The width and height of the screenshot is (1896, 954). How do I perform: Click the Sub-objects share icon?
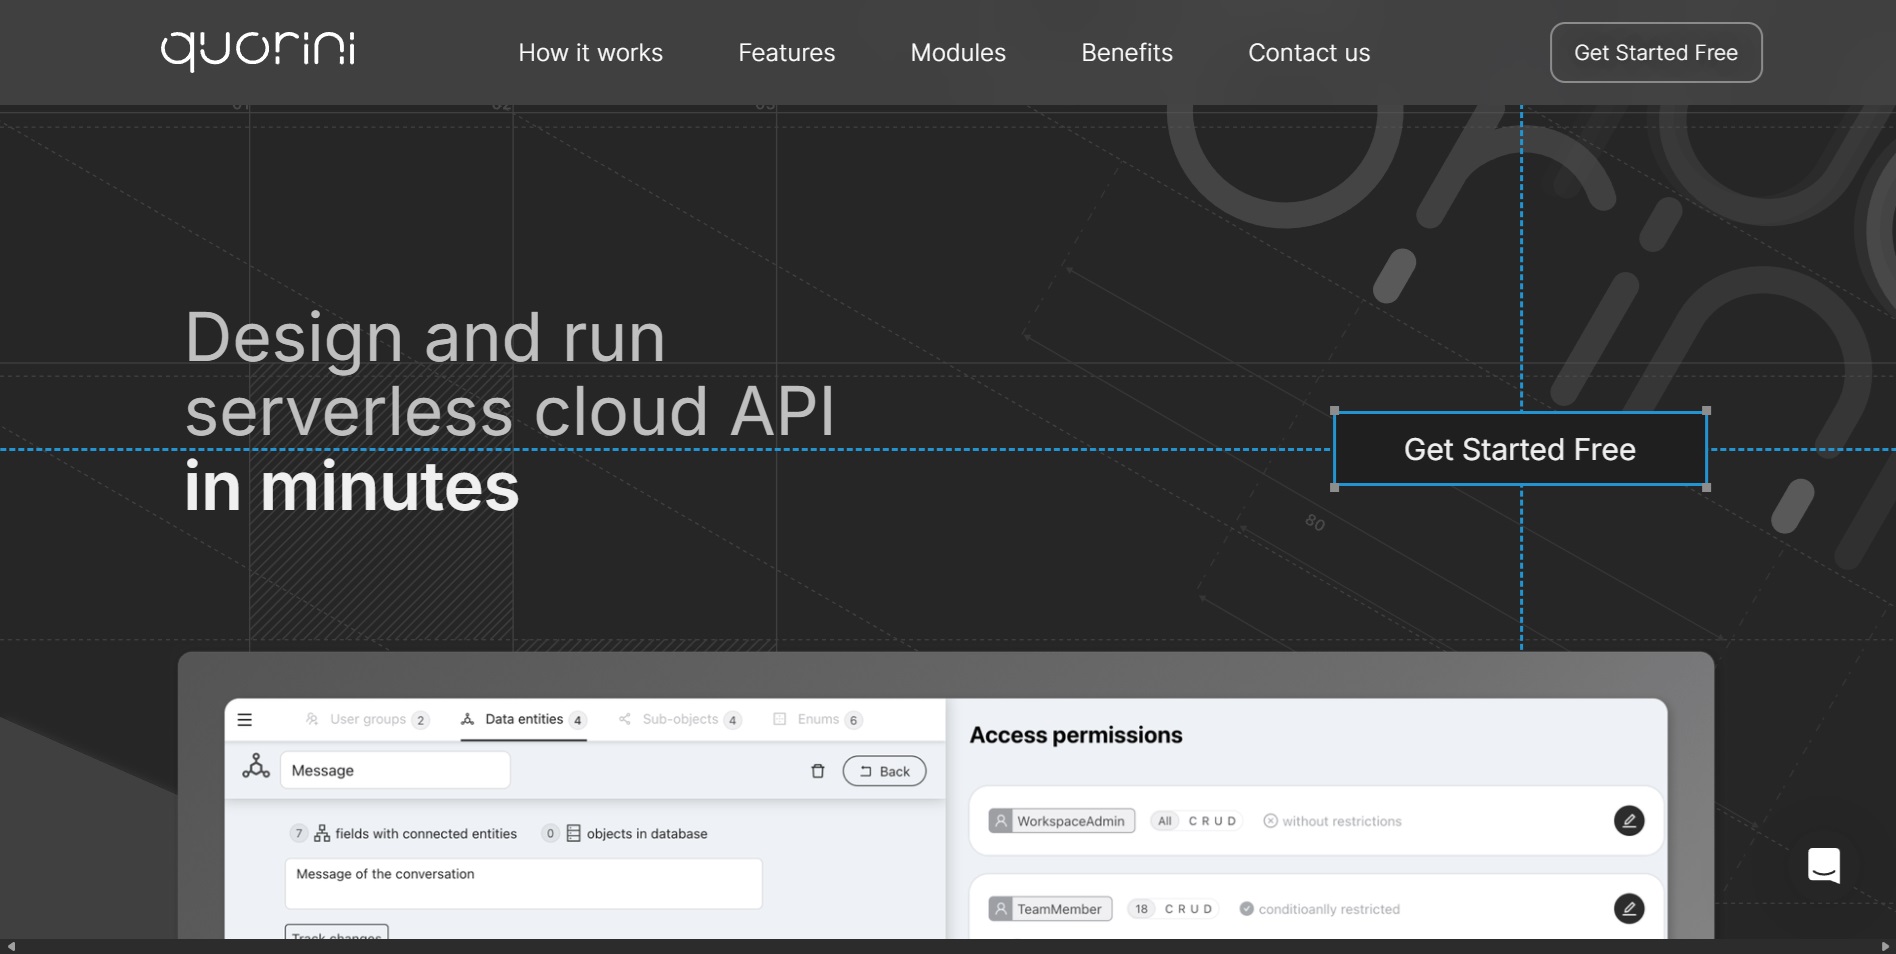point(625,719)
